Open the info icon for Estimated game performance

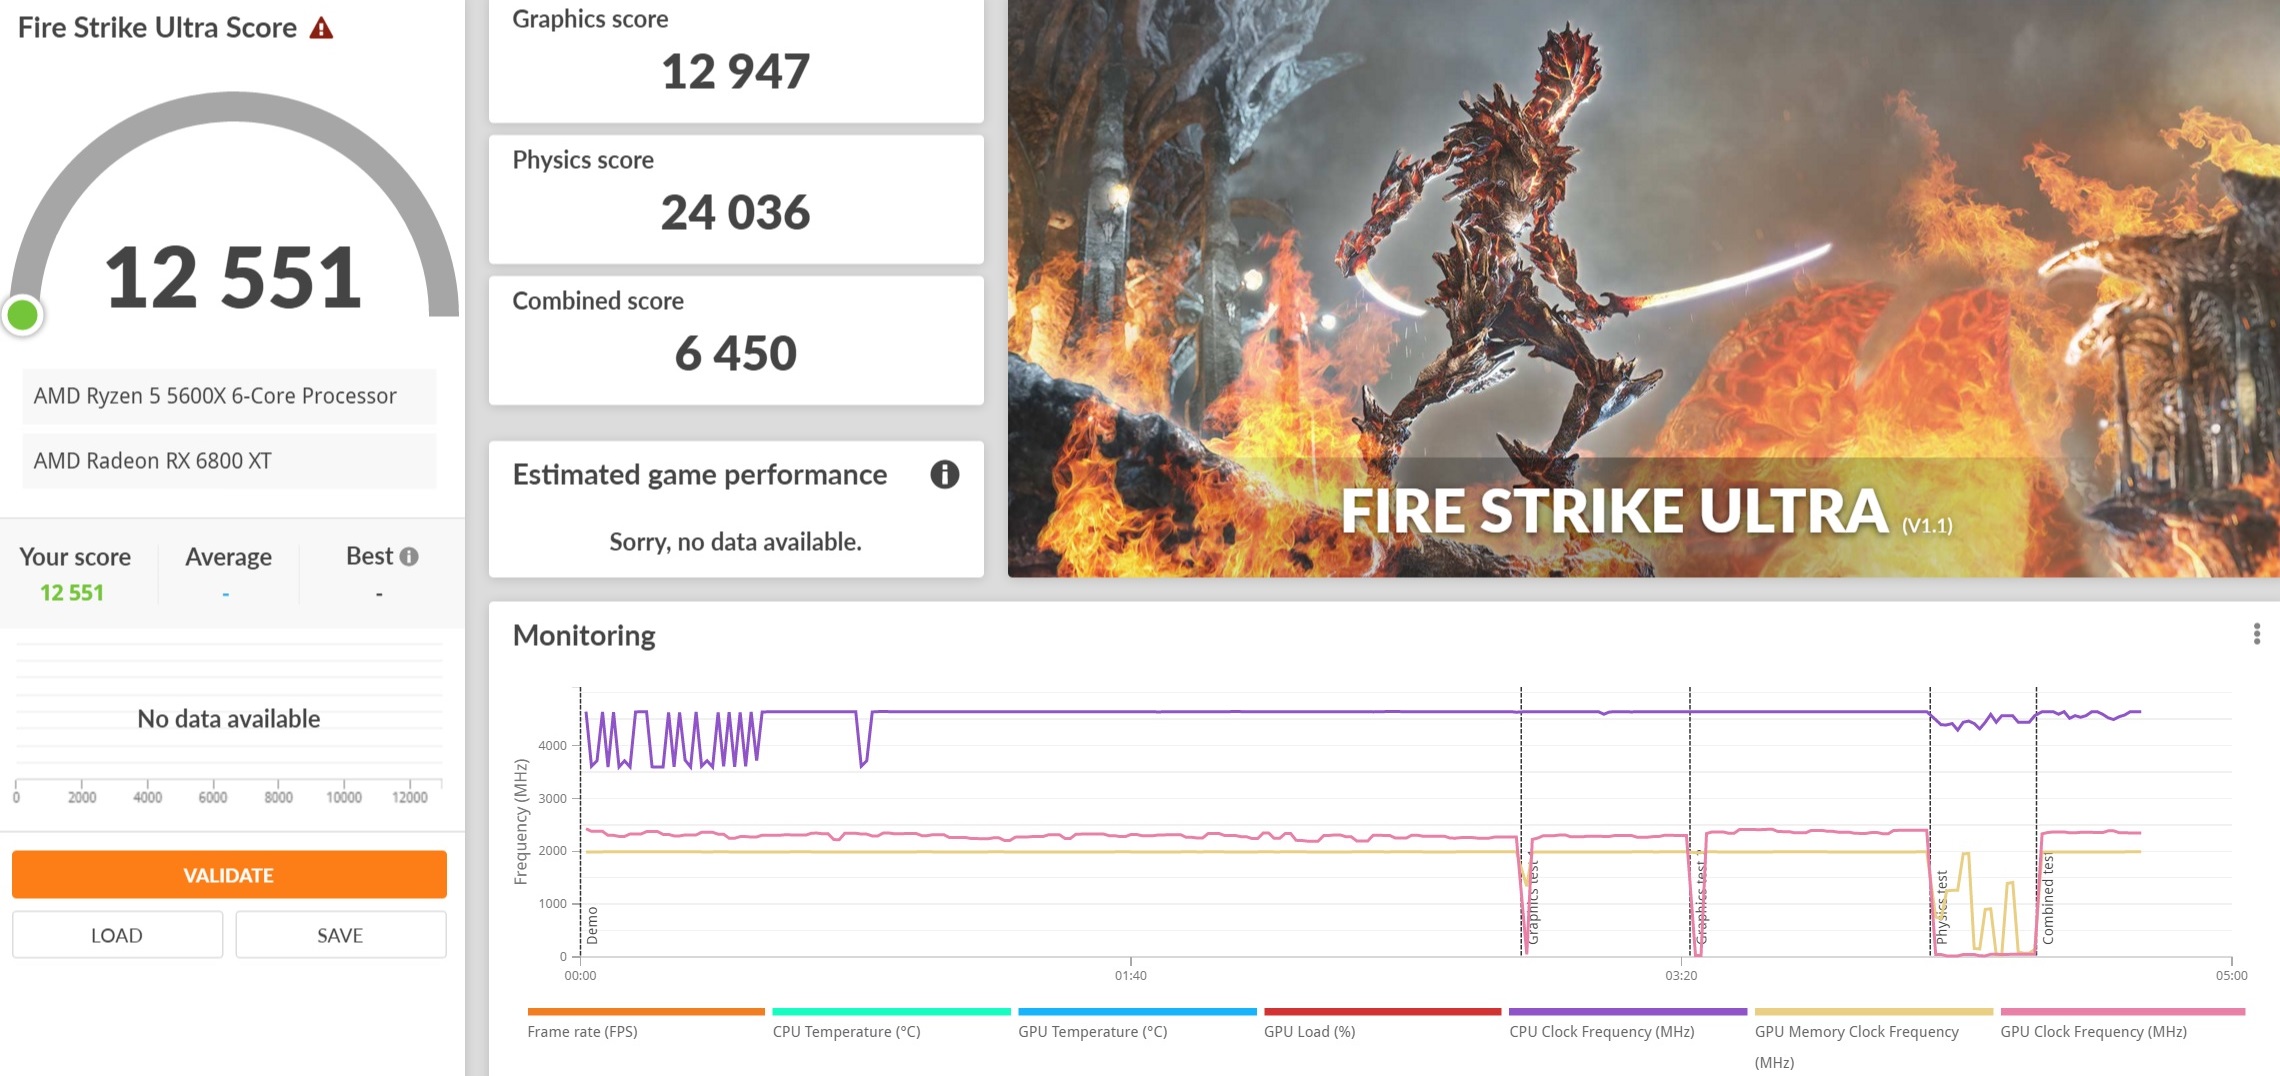point(944,474)
